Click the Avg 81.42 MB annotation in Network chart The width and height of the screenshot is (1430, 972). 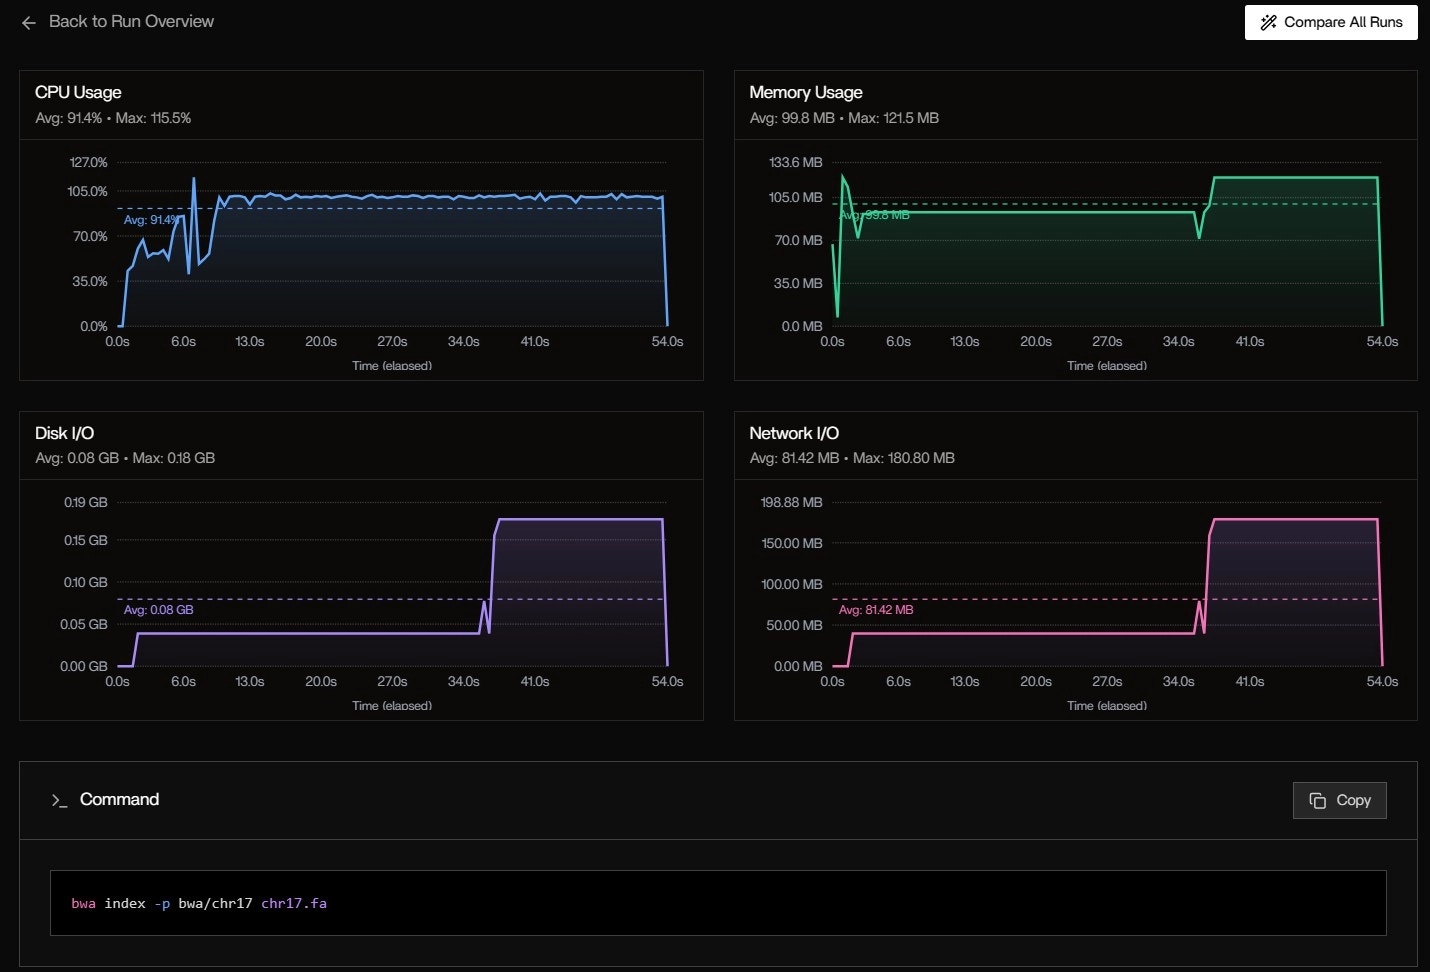[877, 609]
